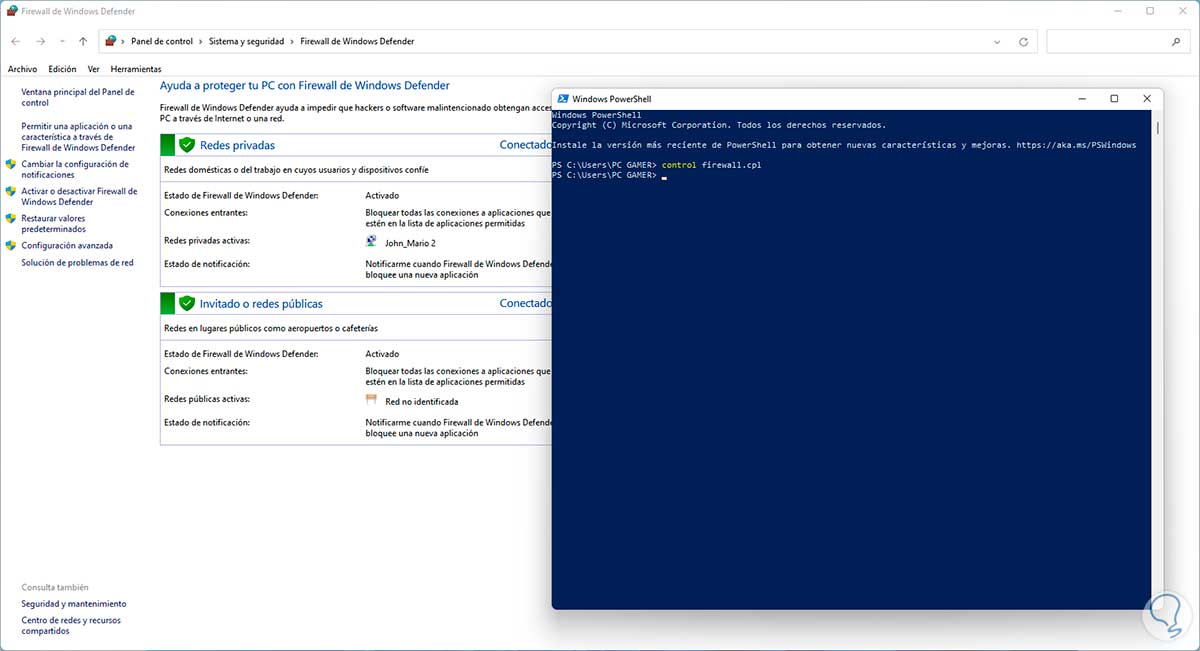Click the Refresh button beside address bar
1200x651 pixels.
[1023, 42]
